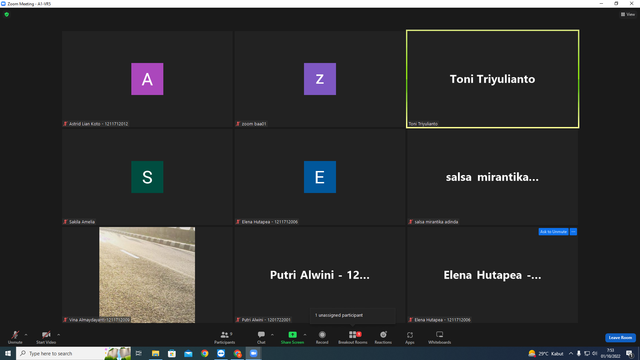Start Share Screen
Viewport: 640px width, 360px height.
click(292, 337)
